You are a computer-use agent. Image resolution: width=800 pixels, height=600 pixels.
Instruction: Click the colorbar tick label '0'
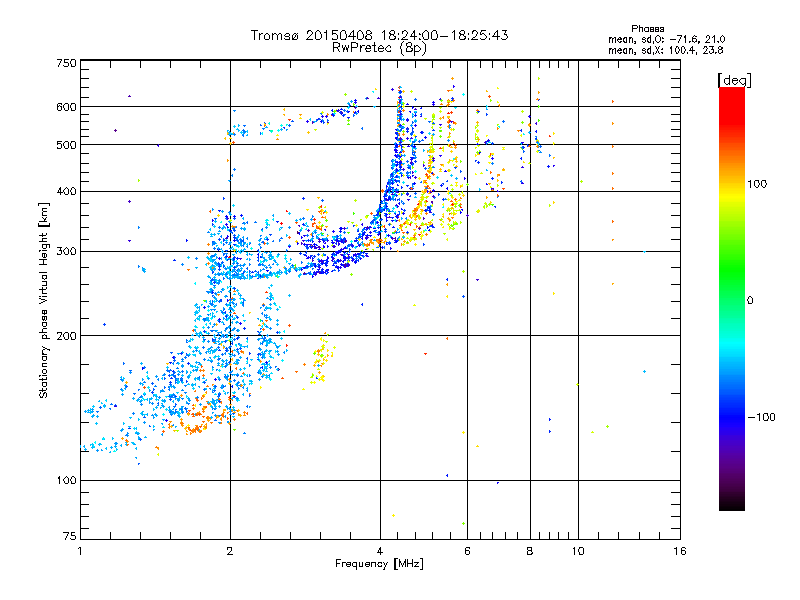(750, 300)
